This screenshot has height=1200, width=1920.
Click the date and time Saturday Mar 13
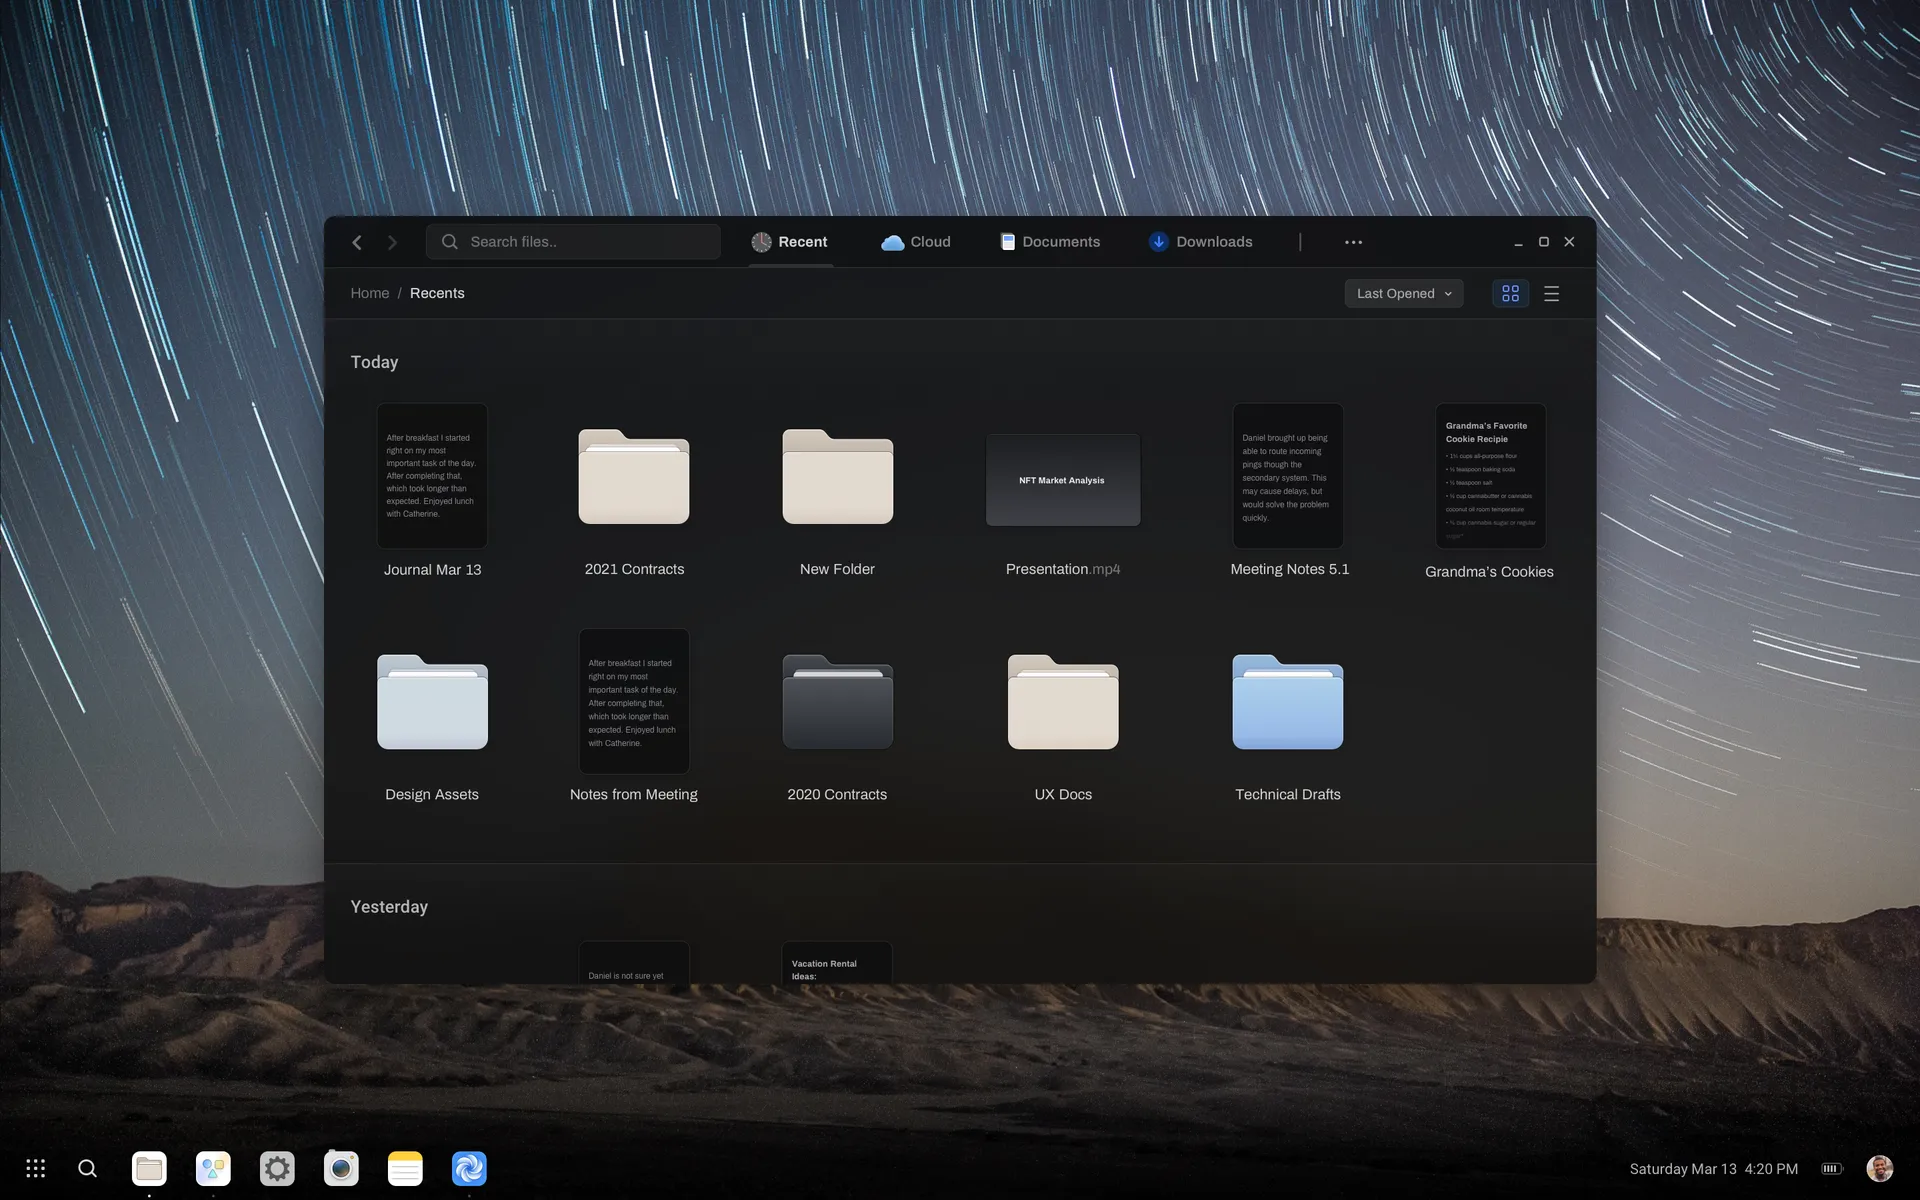(x=1713, y=1168)
